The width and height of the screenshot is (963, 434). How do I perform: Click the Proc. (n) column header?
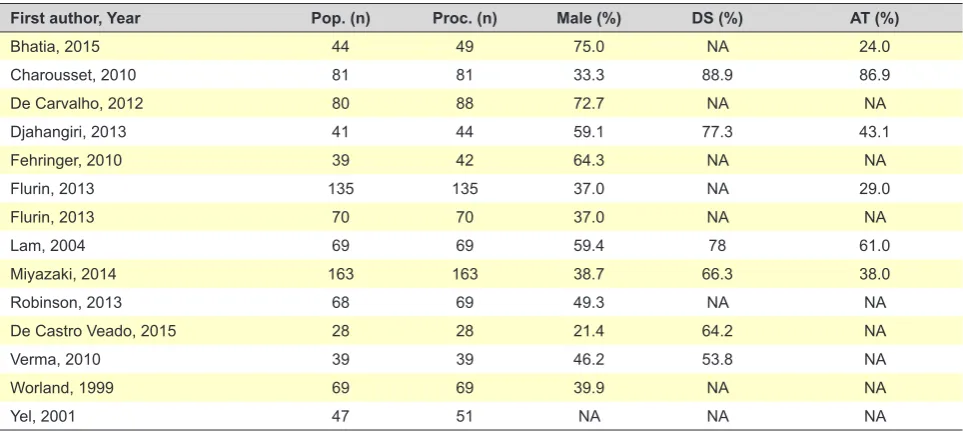point(464,18)
